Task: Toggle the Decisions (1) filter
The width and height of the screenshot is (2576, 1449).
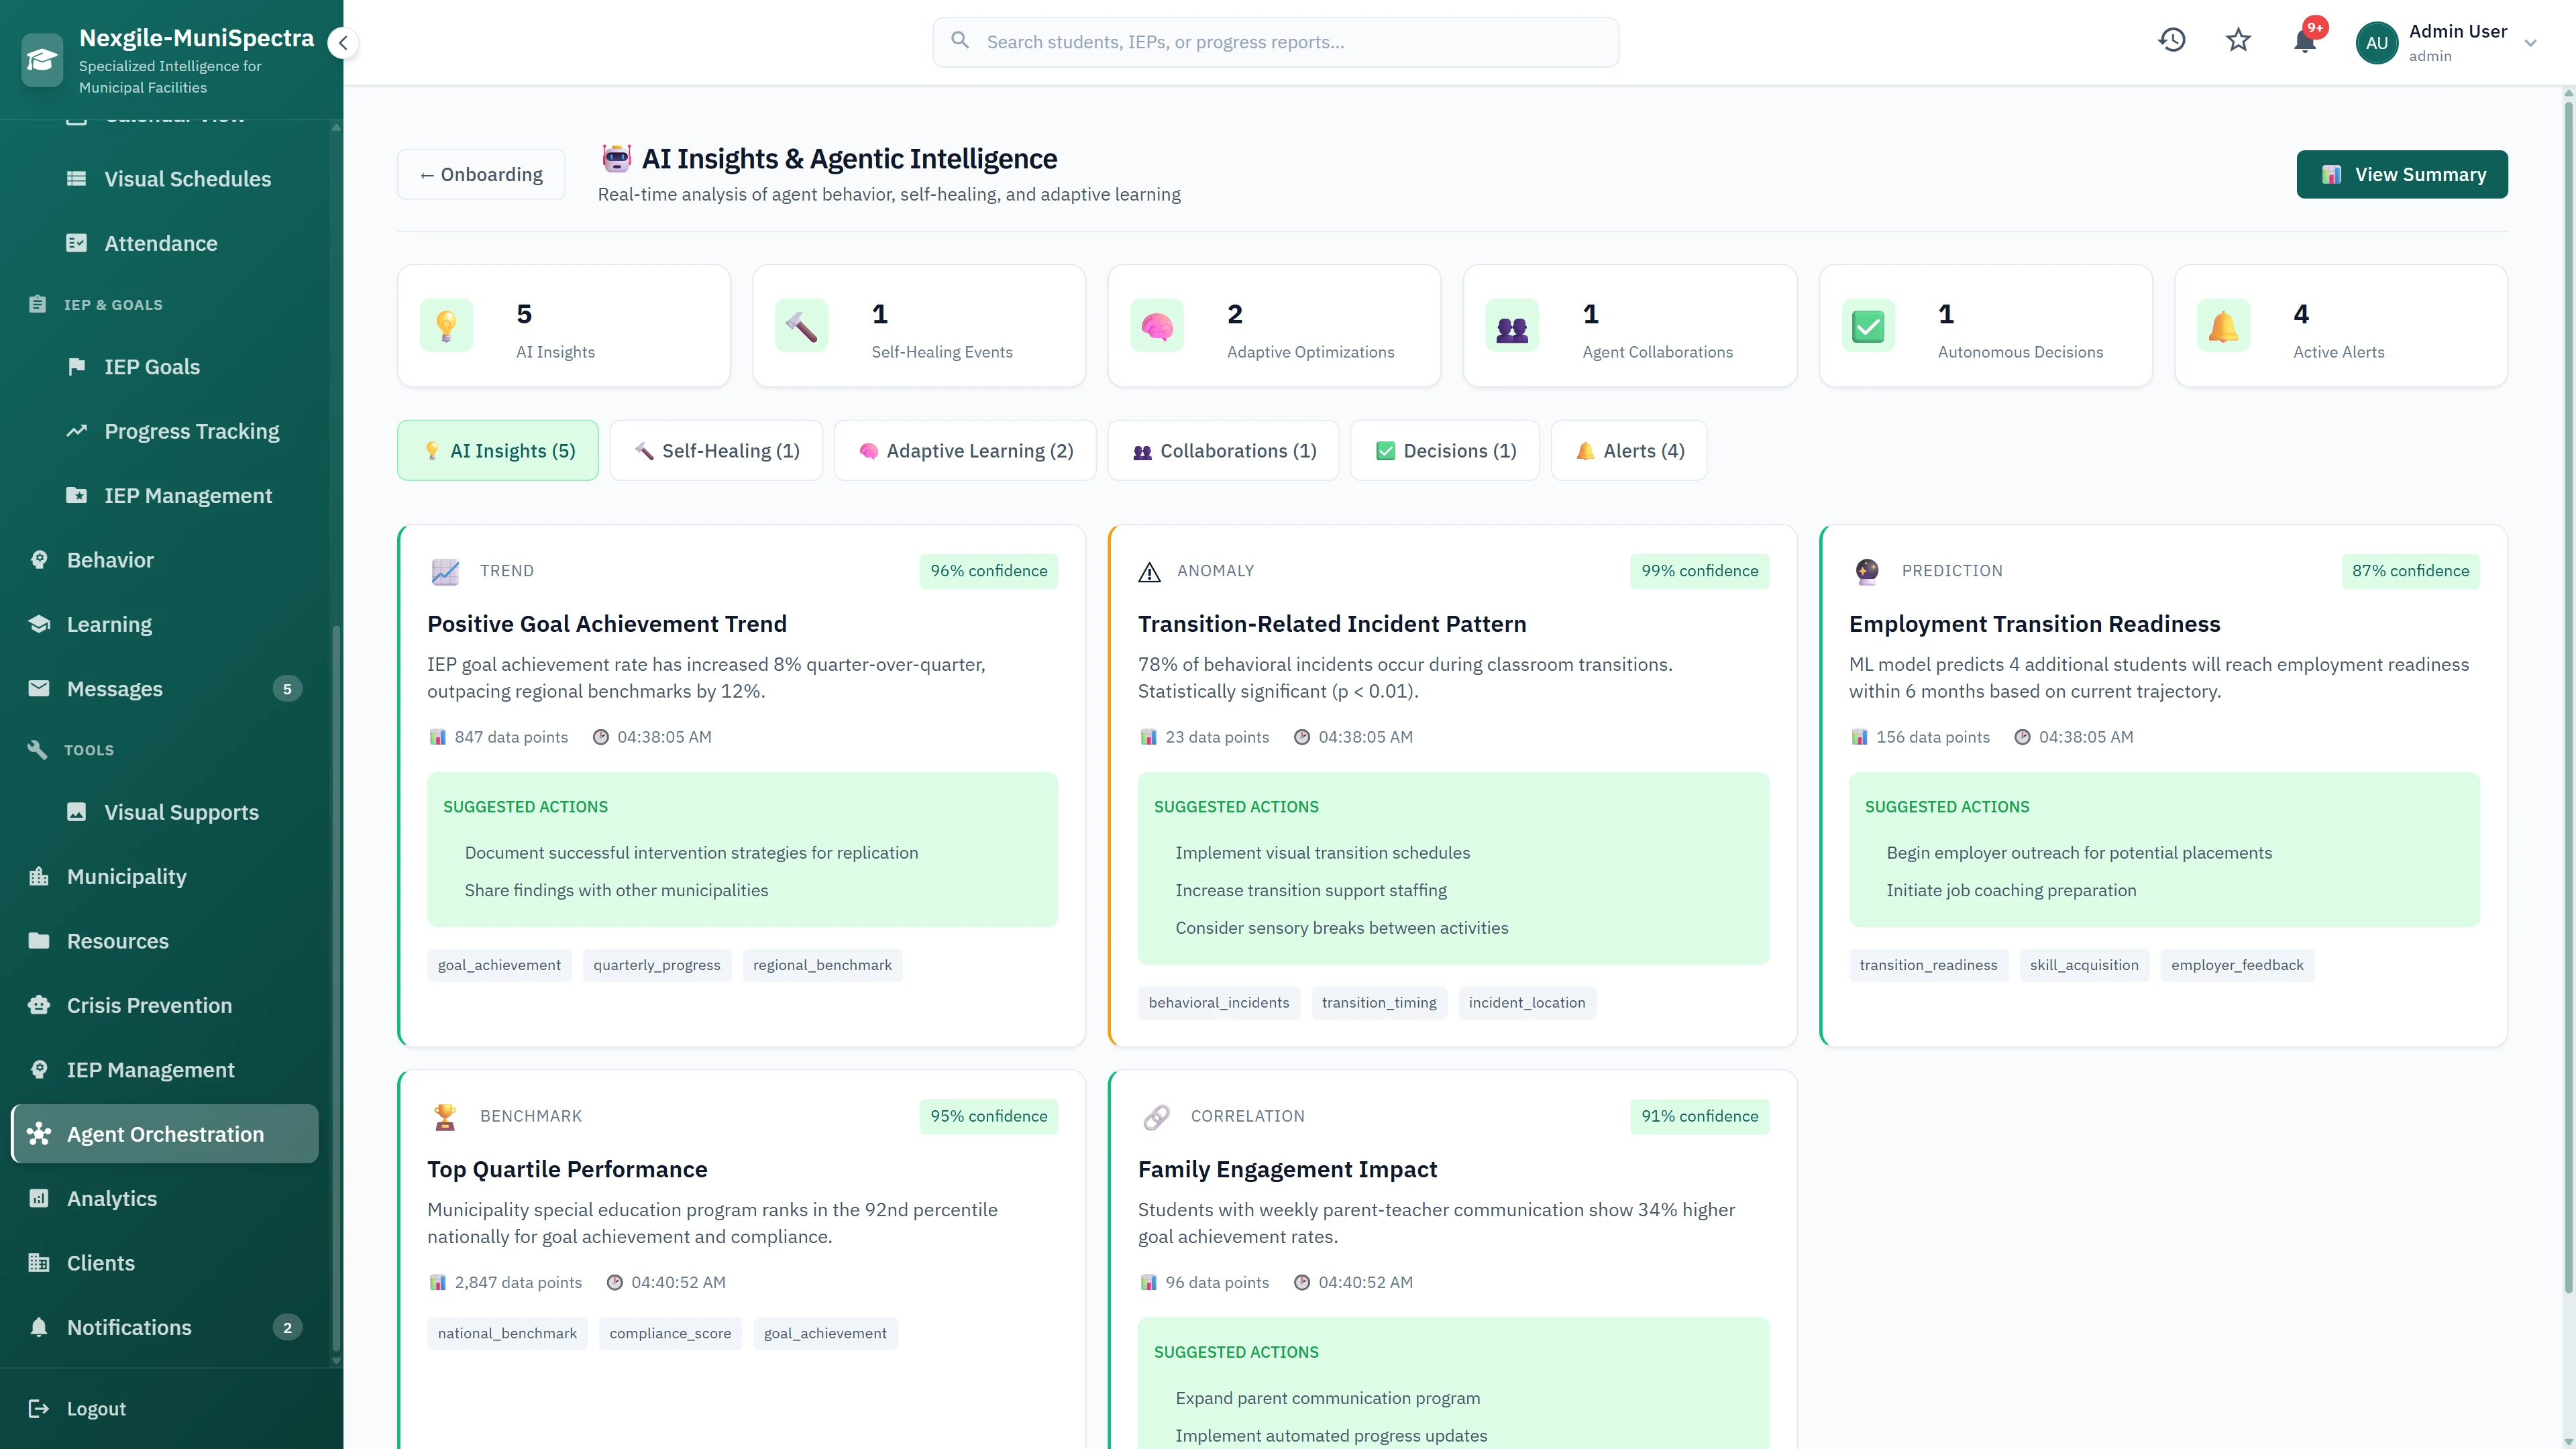Action: [1444, 450]
